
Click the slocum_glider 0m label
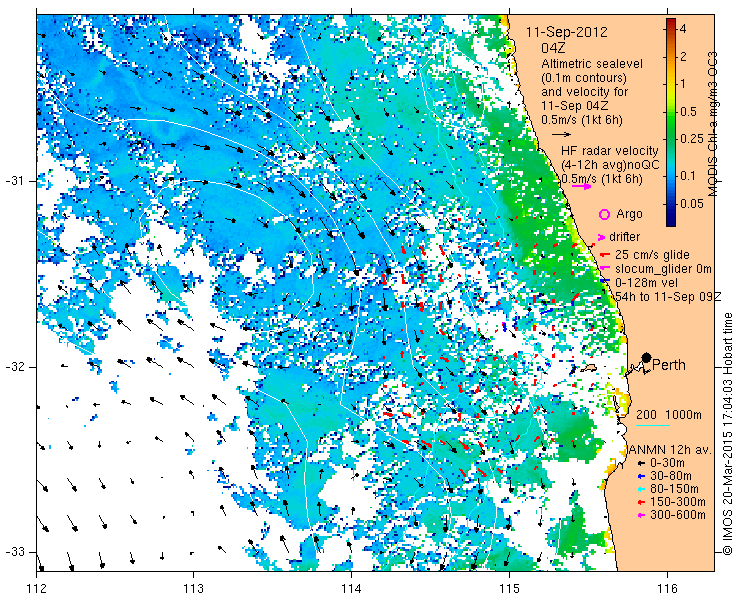663,269
